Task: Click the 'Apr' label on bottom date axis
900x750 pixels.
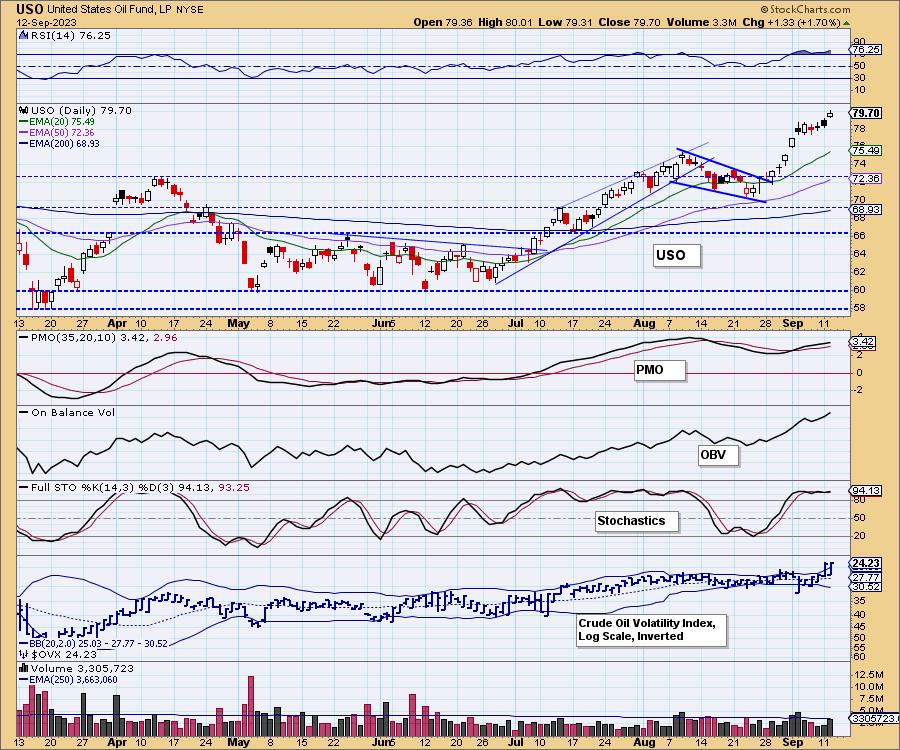Action: 117,742
